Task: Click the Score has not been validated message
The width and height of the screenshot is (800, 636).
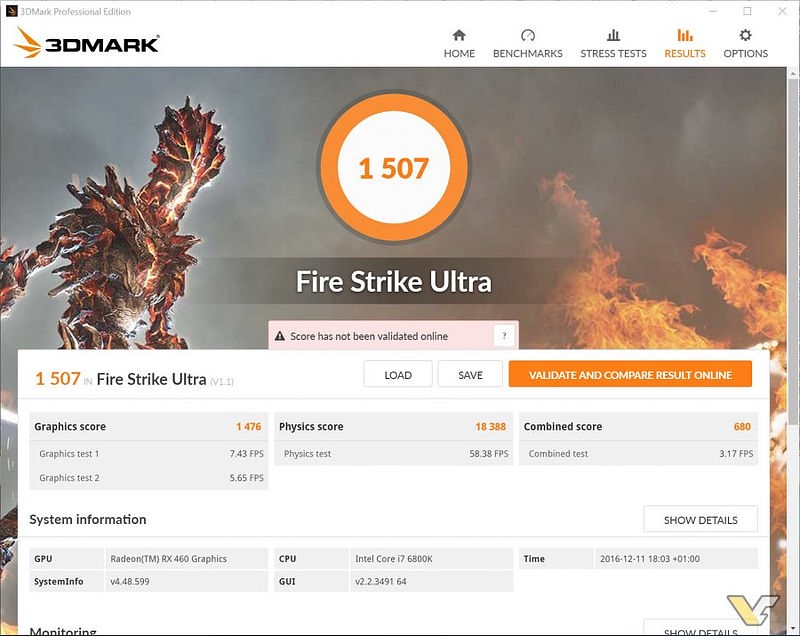Action: (x=369, y=336)
